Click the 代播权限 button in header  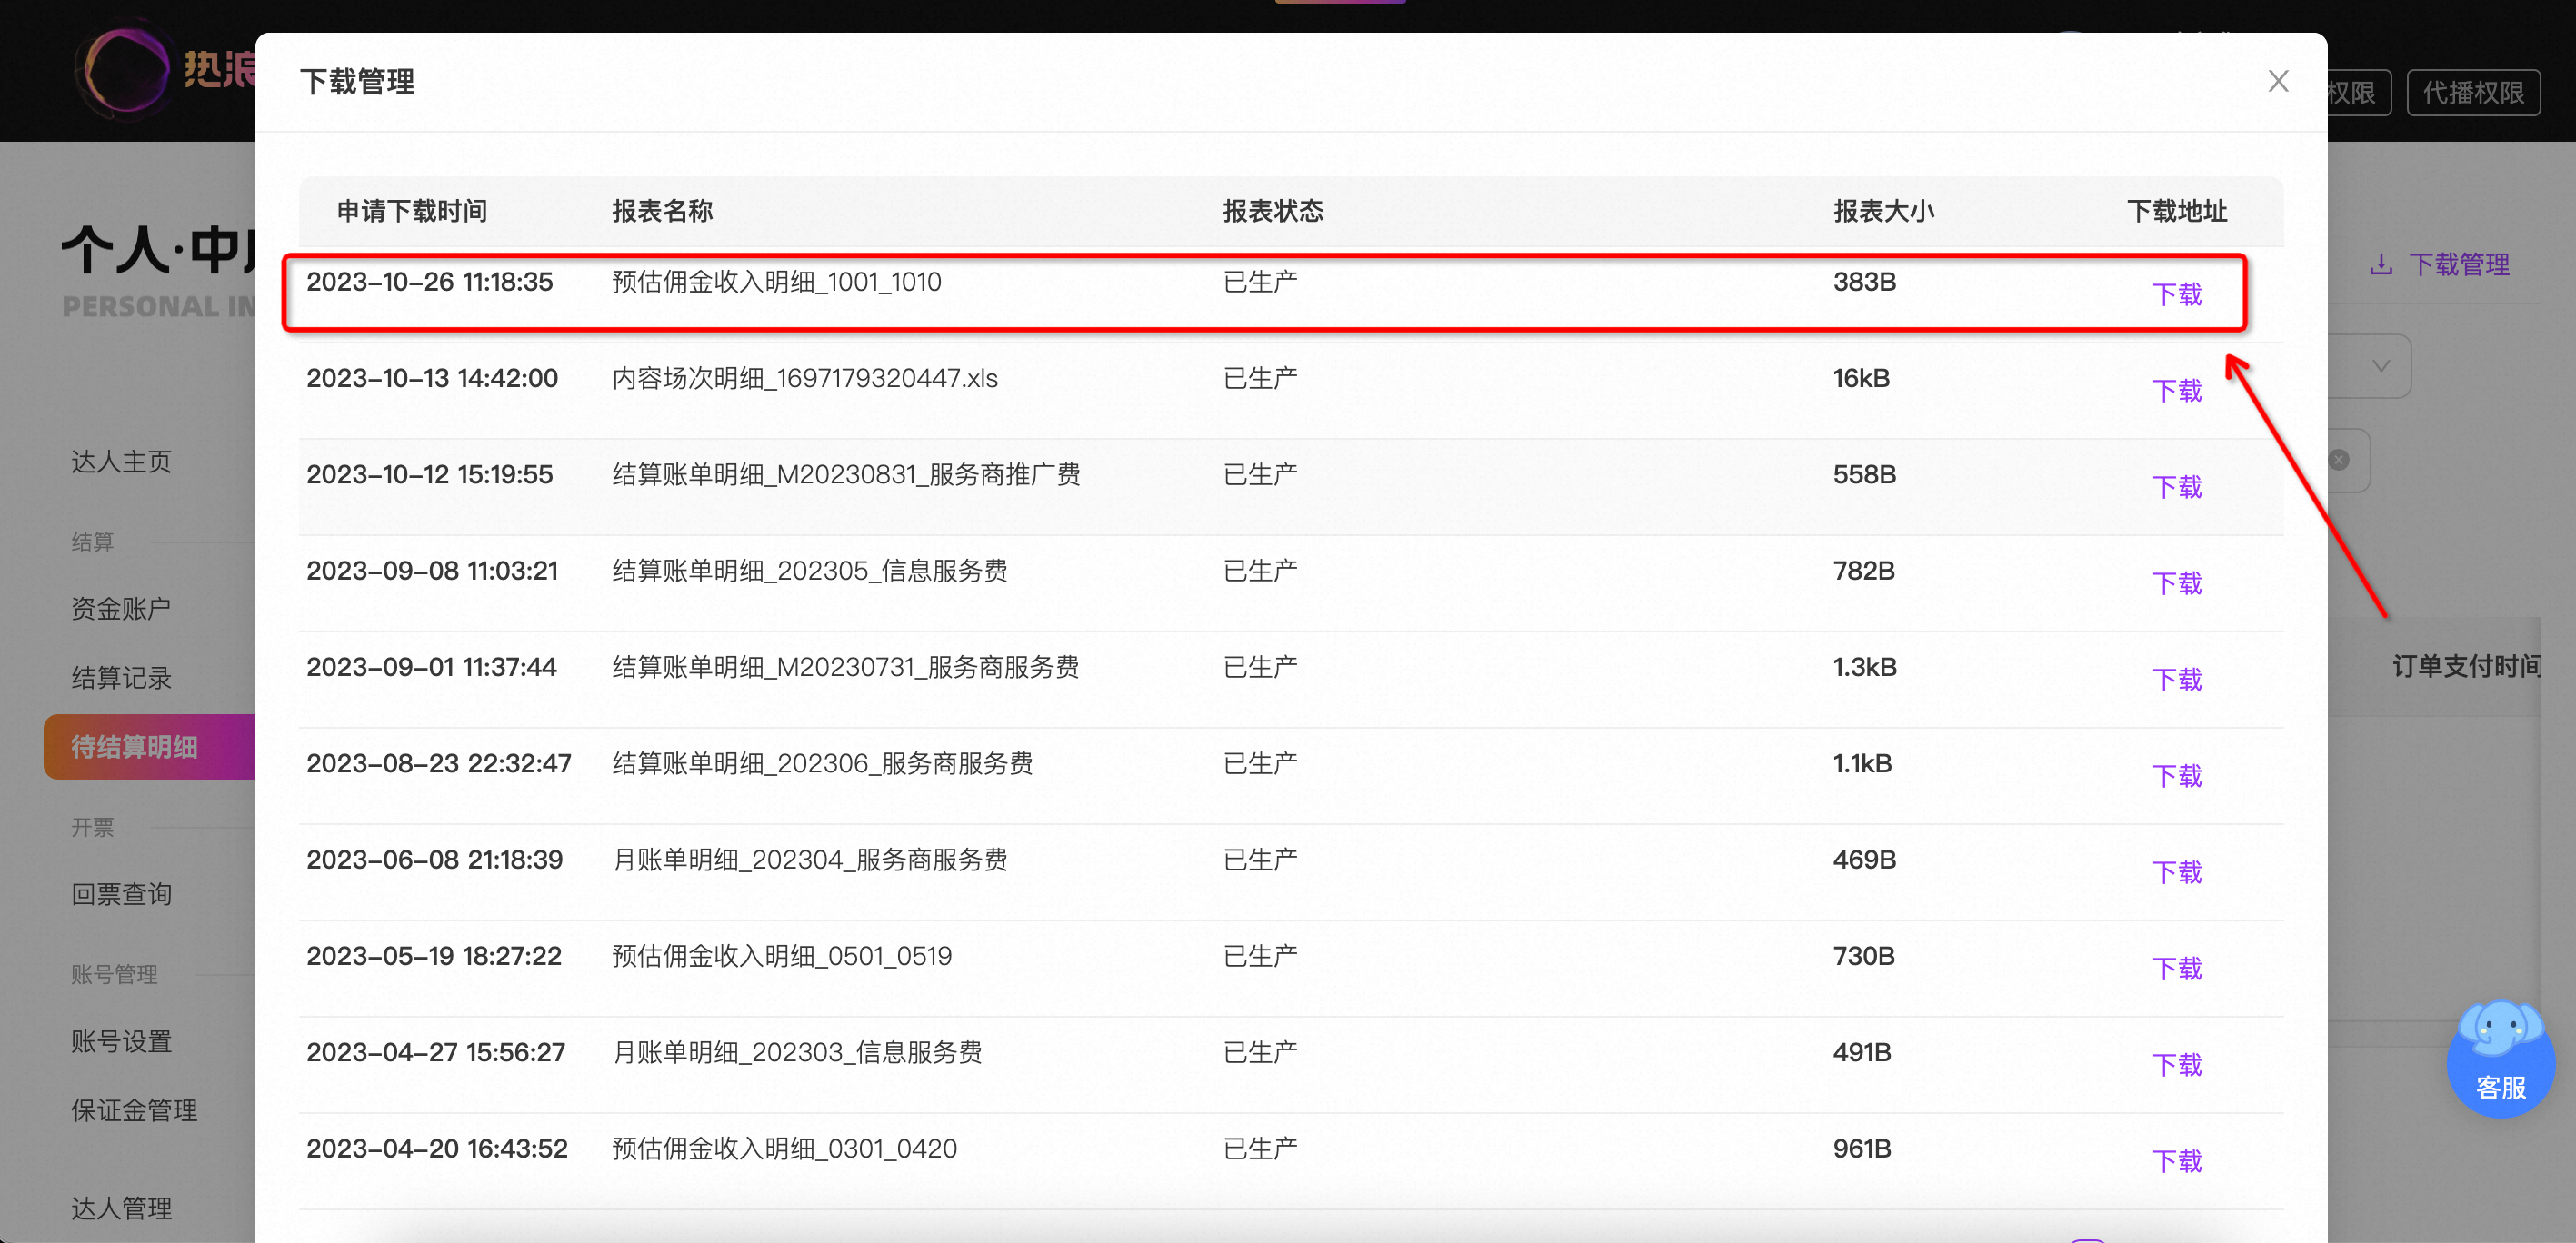pyautogui.click(x=2473, y=93)
